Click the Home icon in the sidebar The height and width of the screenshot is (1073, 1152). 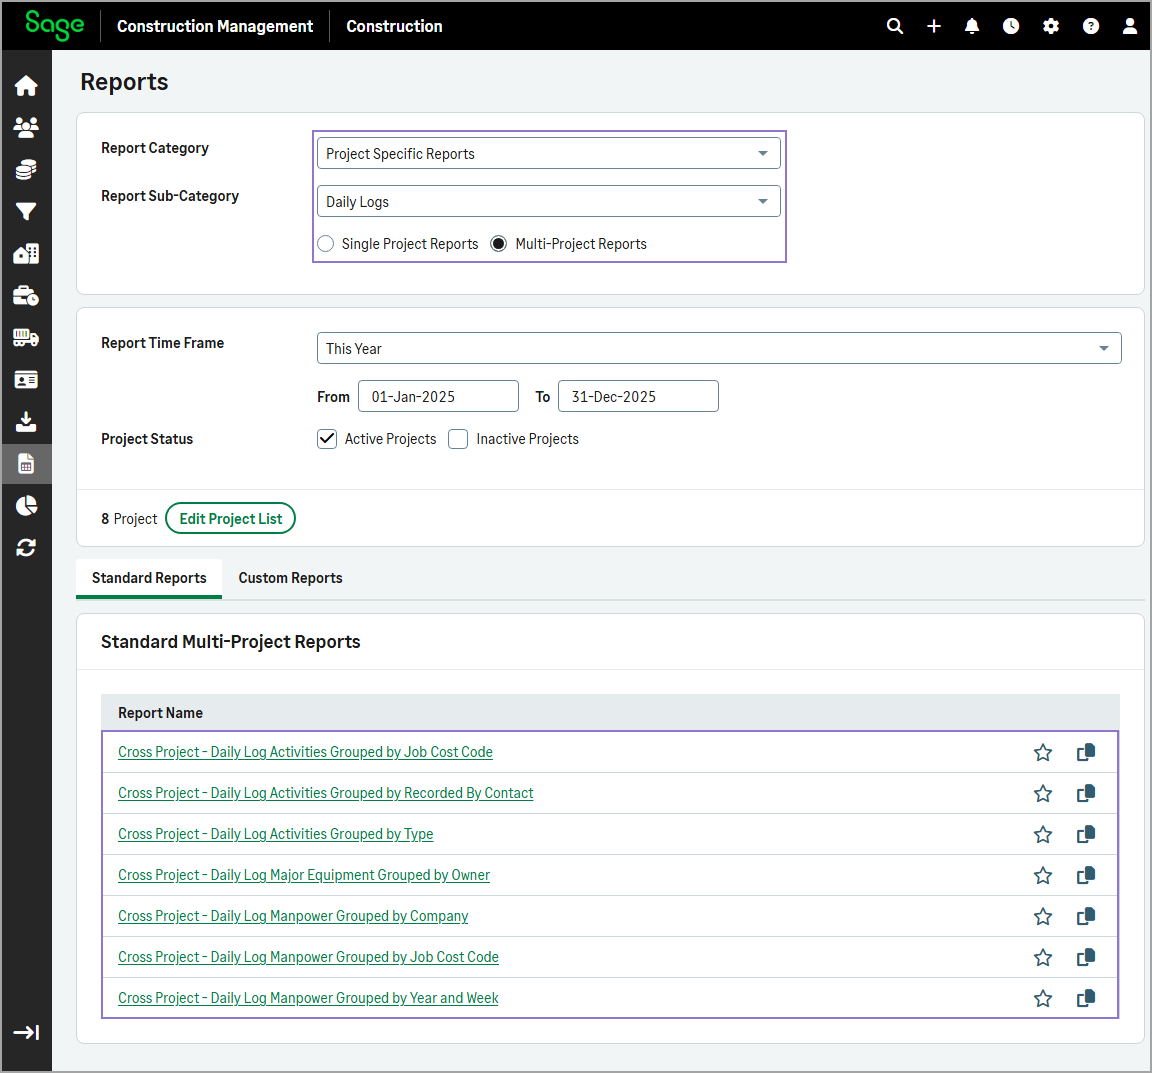[x=26, y=86]
